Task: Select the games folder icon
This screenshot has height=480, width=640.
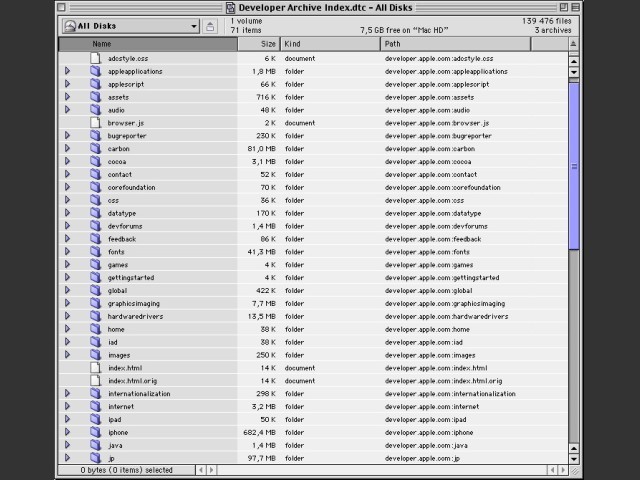Action: (x=96, y=264)
